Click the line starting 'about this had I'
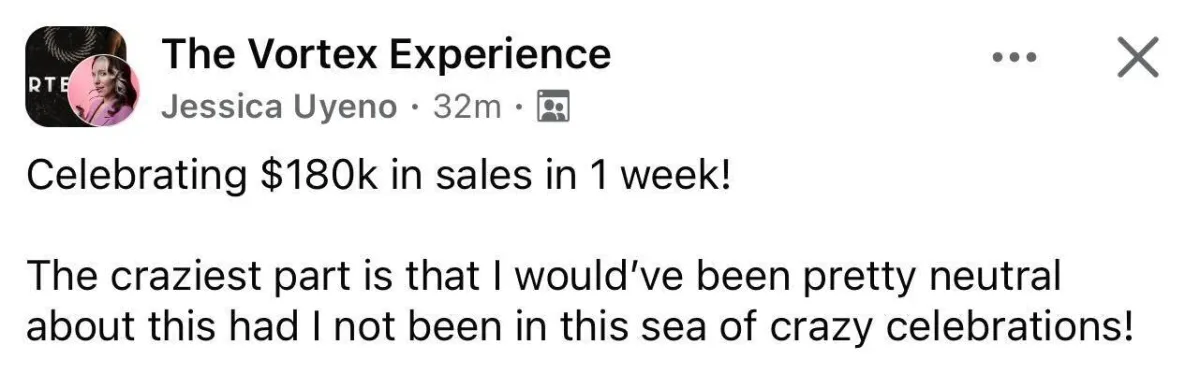1200x388 pixels. pos(581,328)
